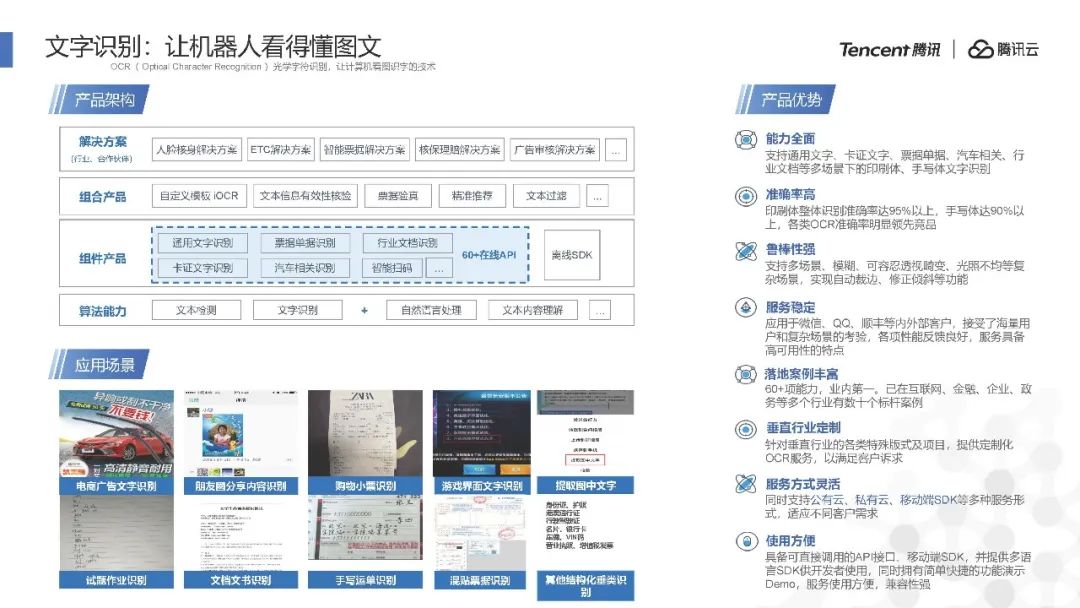Select 卡证文字识别 component
The width and height of the screenshot is (1080, 608).
pos(202,268)
